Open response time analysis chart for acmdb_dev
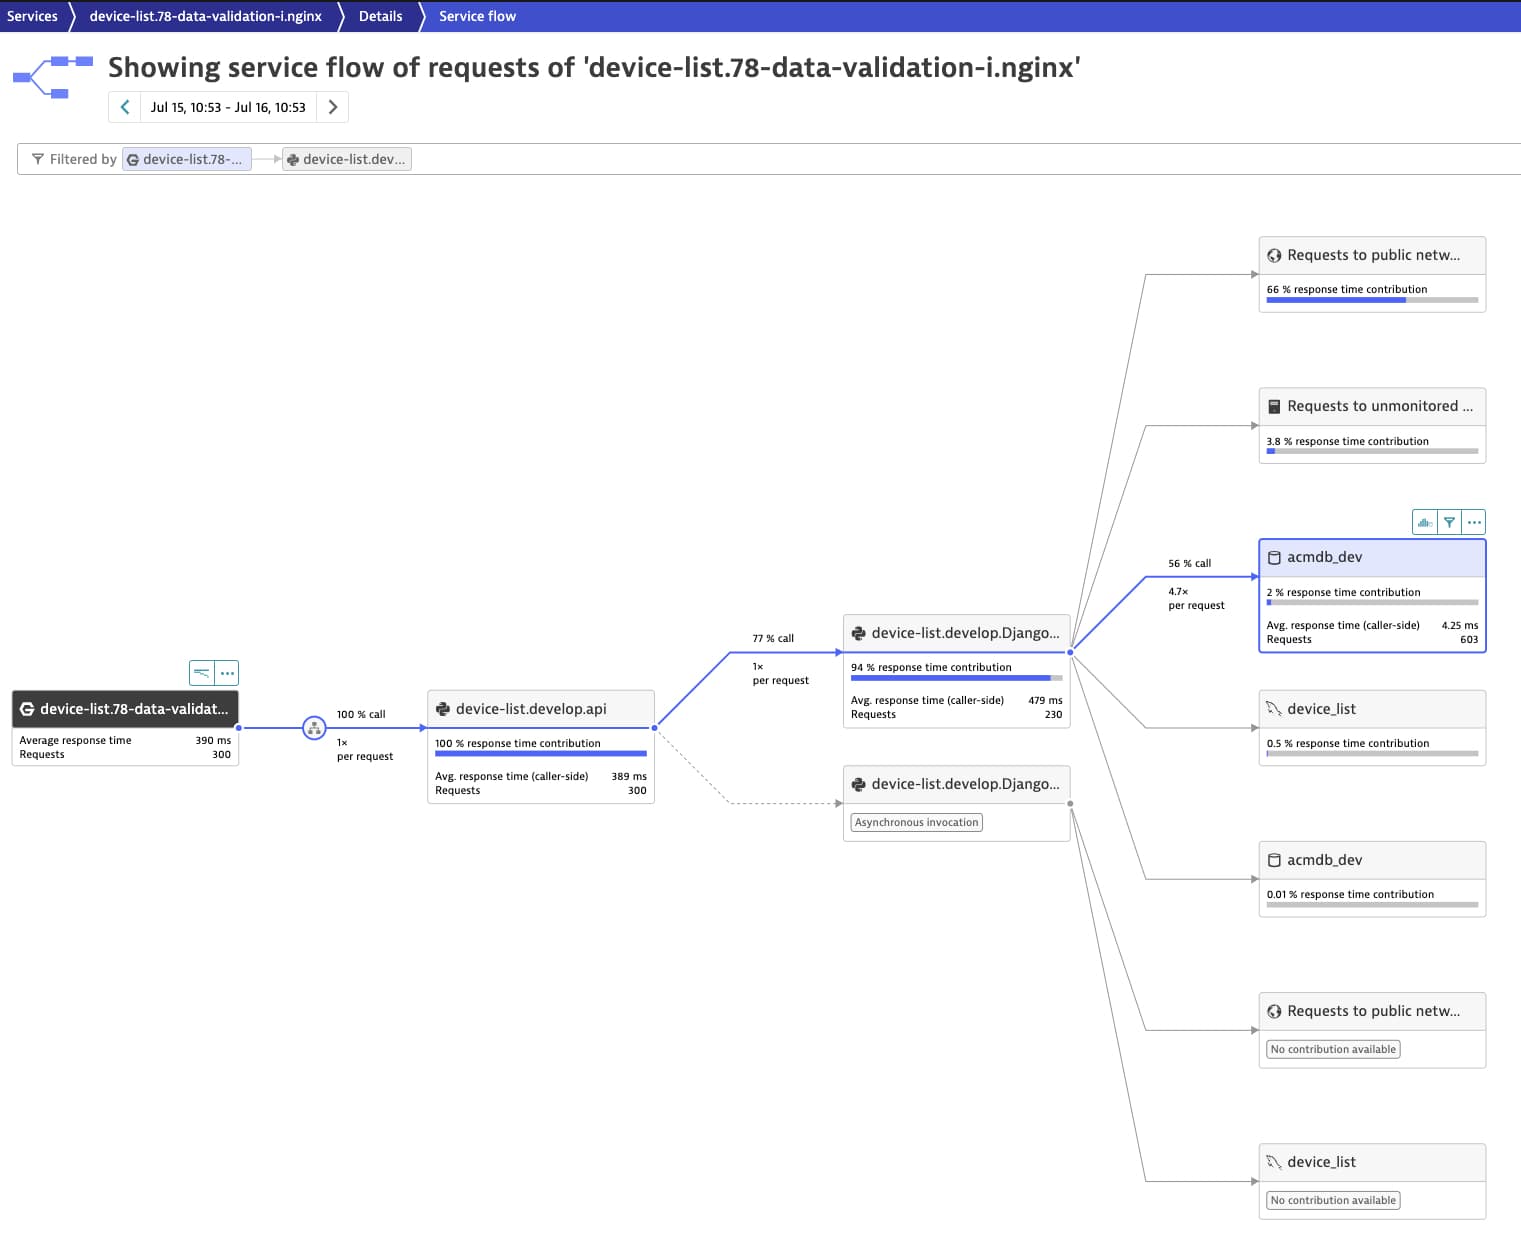 [x=1424, y=521]
